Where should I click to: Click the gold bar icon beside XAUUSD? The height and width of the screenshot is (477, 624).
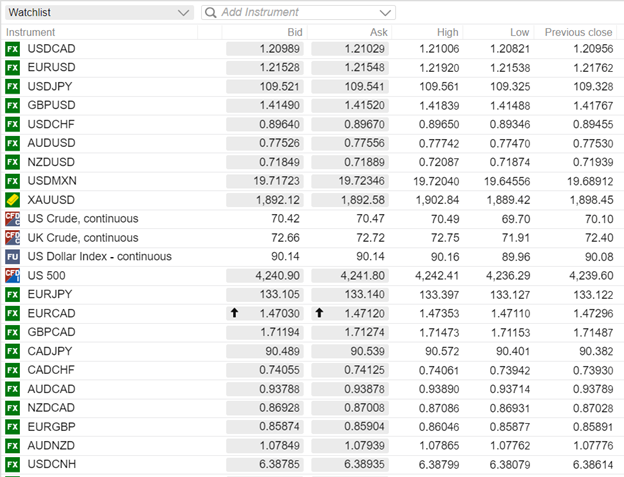coord(13,200)
